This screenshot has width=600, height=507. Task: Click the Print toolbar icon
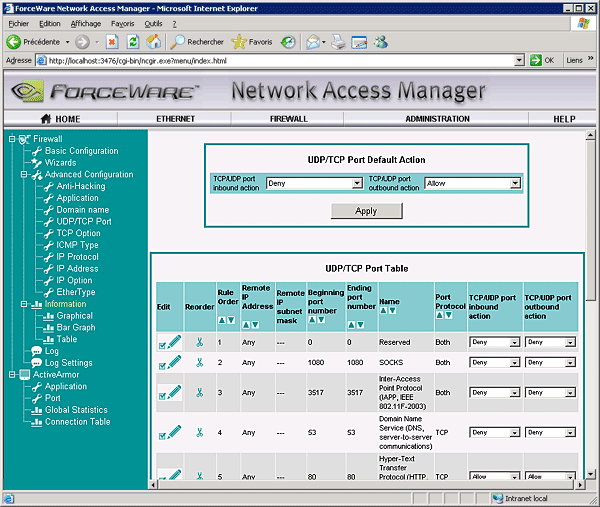pyautogui.click(x=338, y=42)
